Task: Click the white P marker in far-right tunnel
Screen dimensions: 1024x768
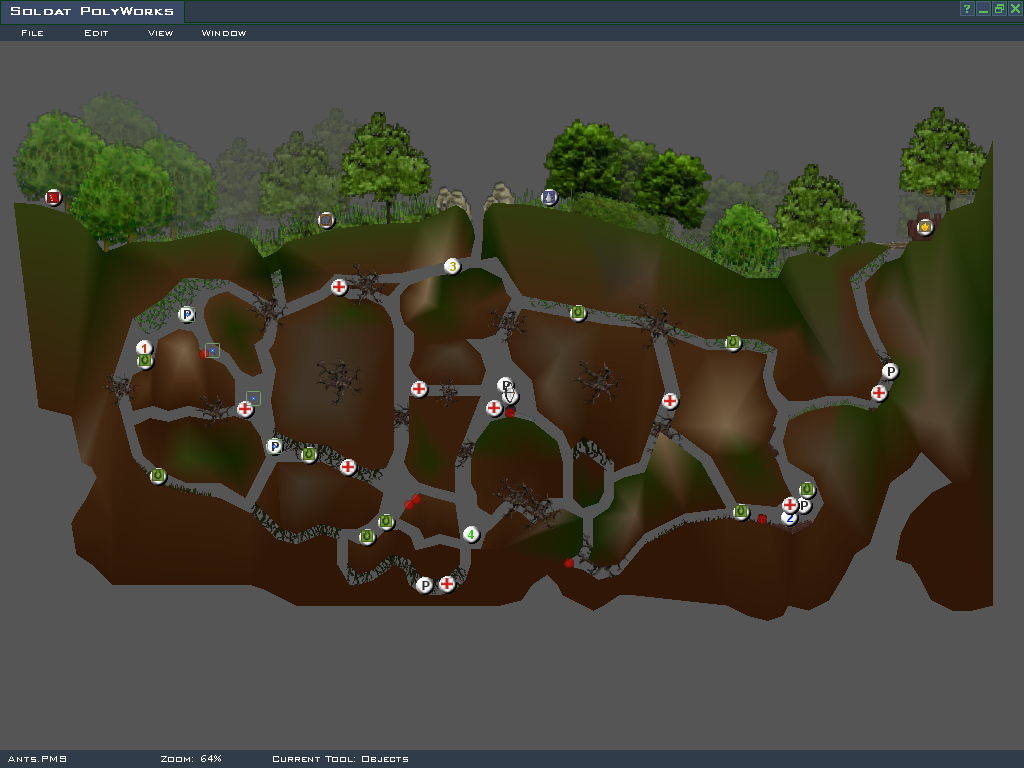Action: pyautogui.click(x=890, y=372)
